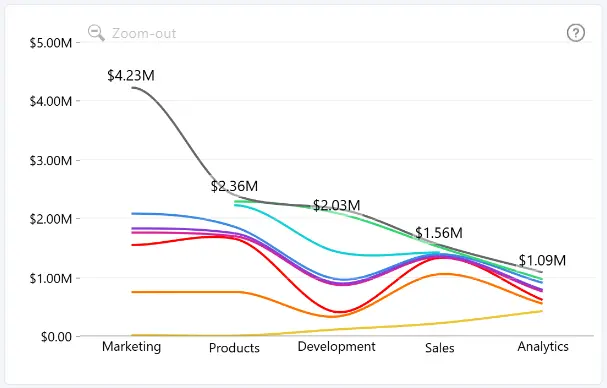Click the $0.00 y-axis label
Image resolution: width=607 pixels, height=388 pixels.
coord(57,337)
